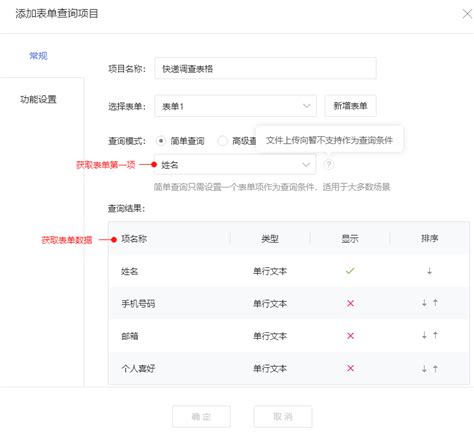Select the 高级查询 radio option

pos(222,141)
